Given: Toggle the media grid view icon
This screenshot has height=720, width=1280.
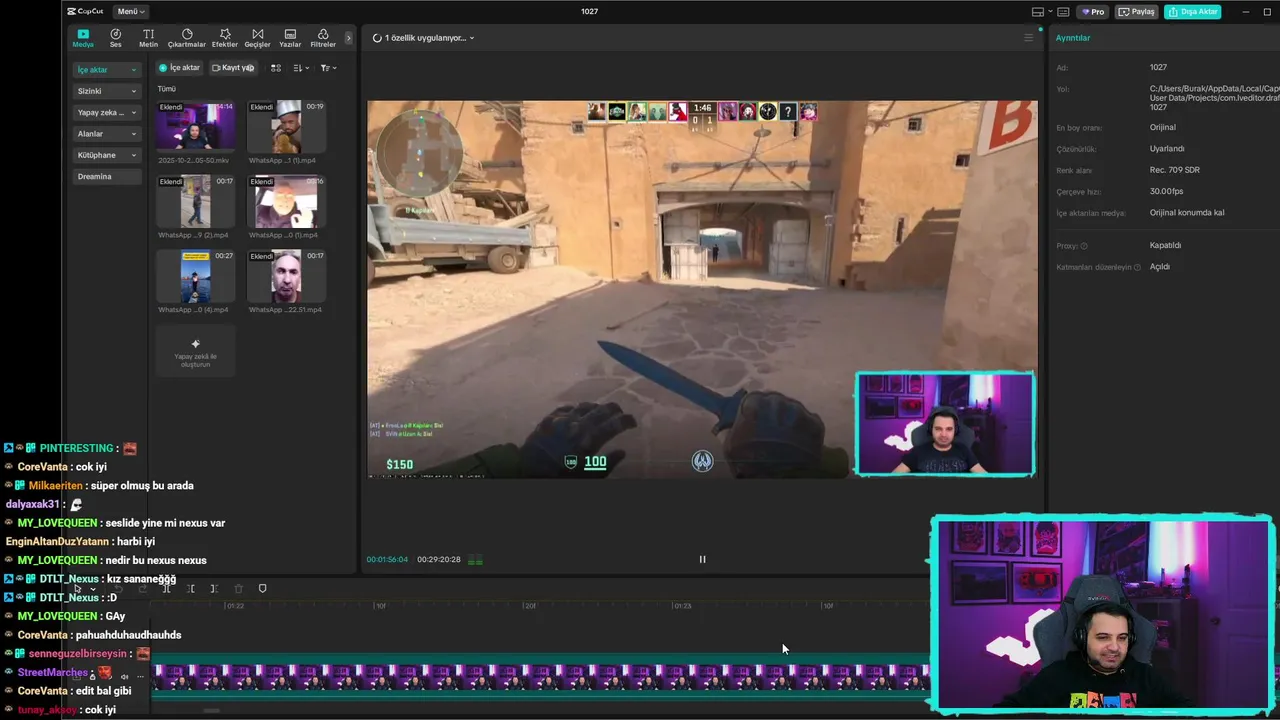Looking at the screenshot, I should click(x=276, y=68).
